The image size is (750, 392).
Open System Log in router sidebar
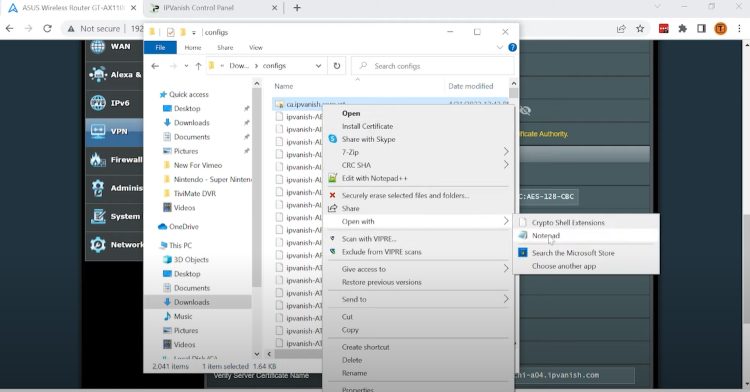click(114, 216)
